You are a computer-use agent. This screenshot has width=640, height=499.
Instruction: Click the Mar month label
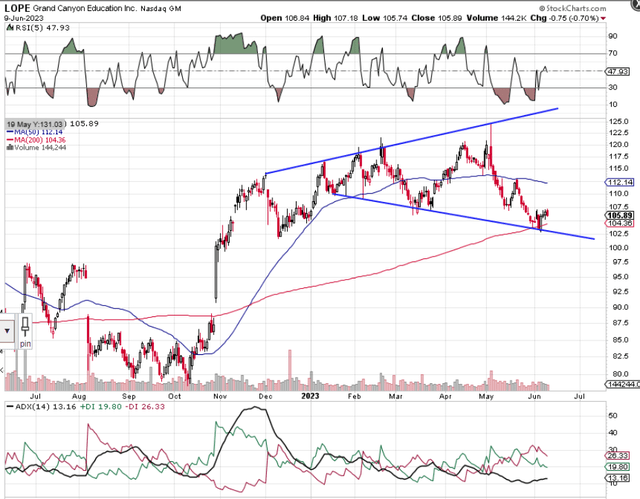tap(396, 397)
